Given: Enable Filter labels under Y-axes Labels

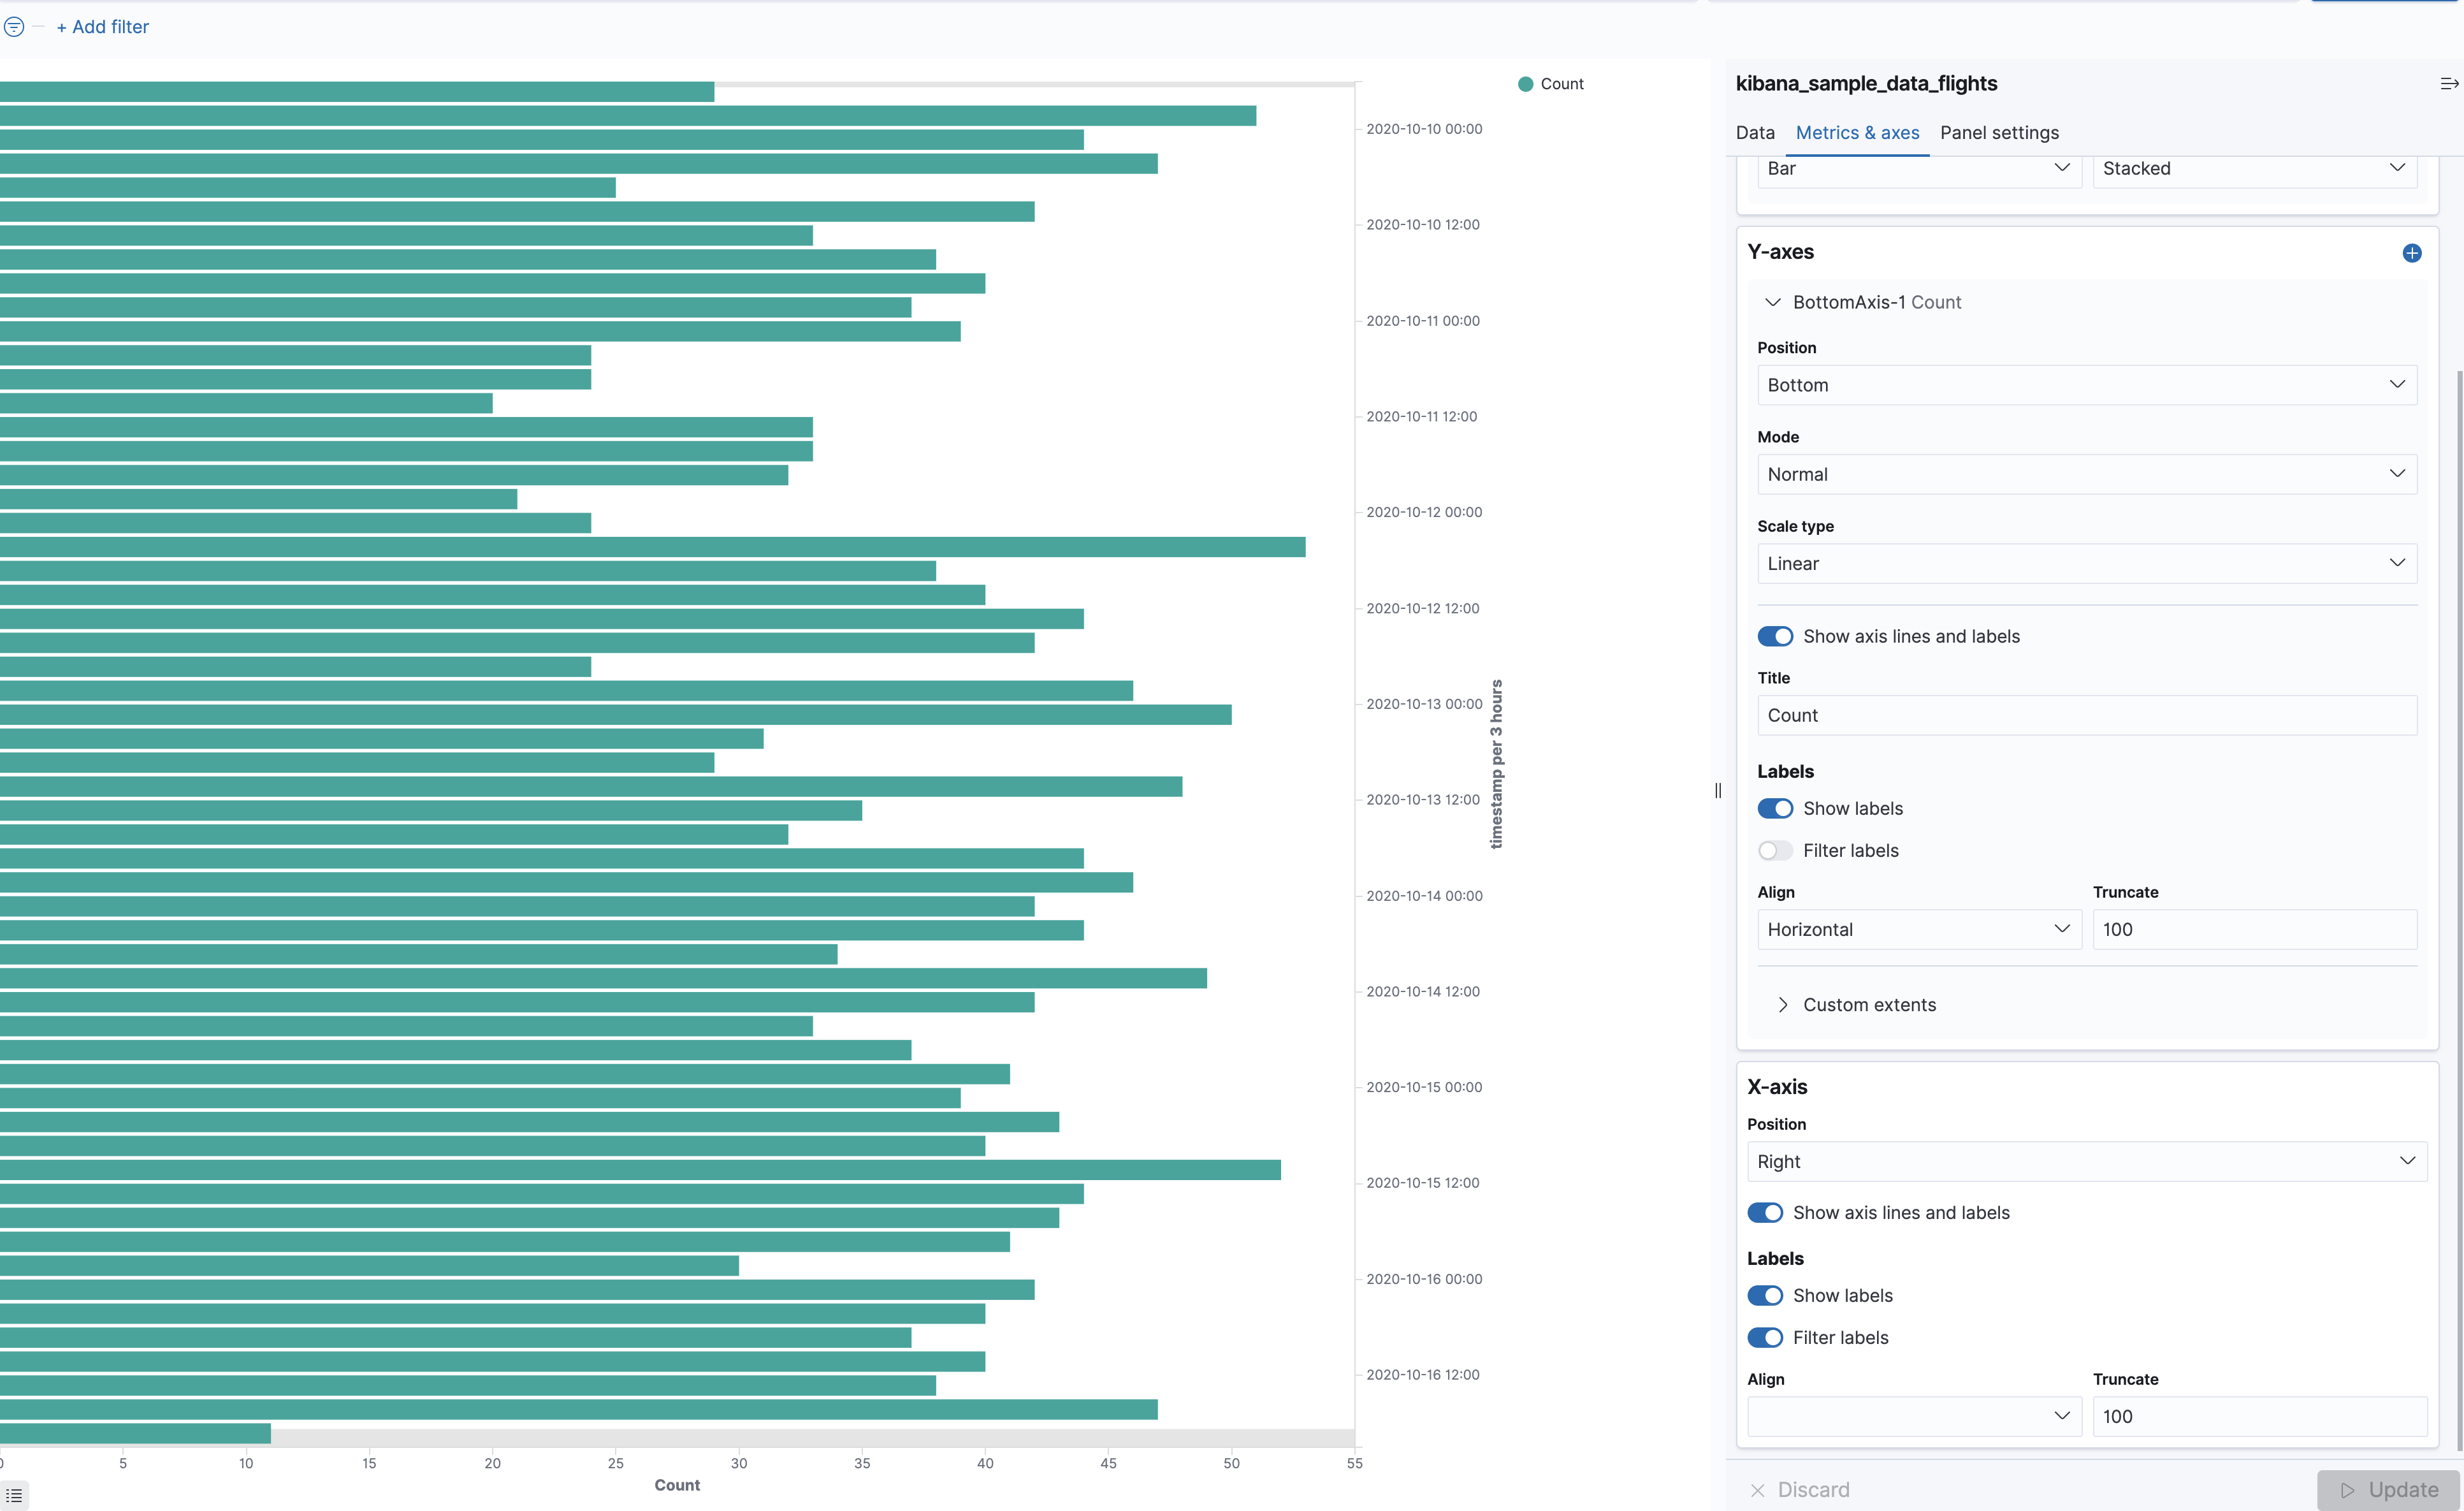Looking at the screenshot, I should click(x=1775, y=850).
